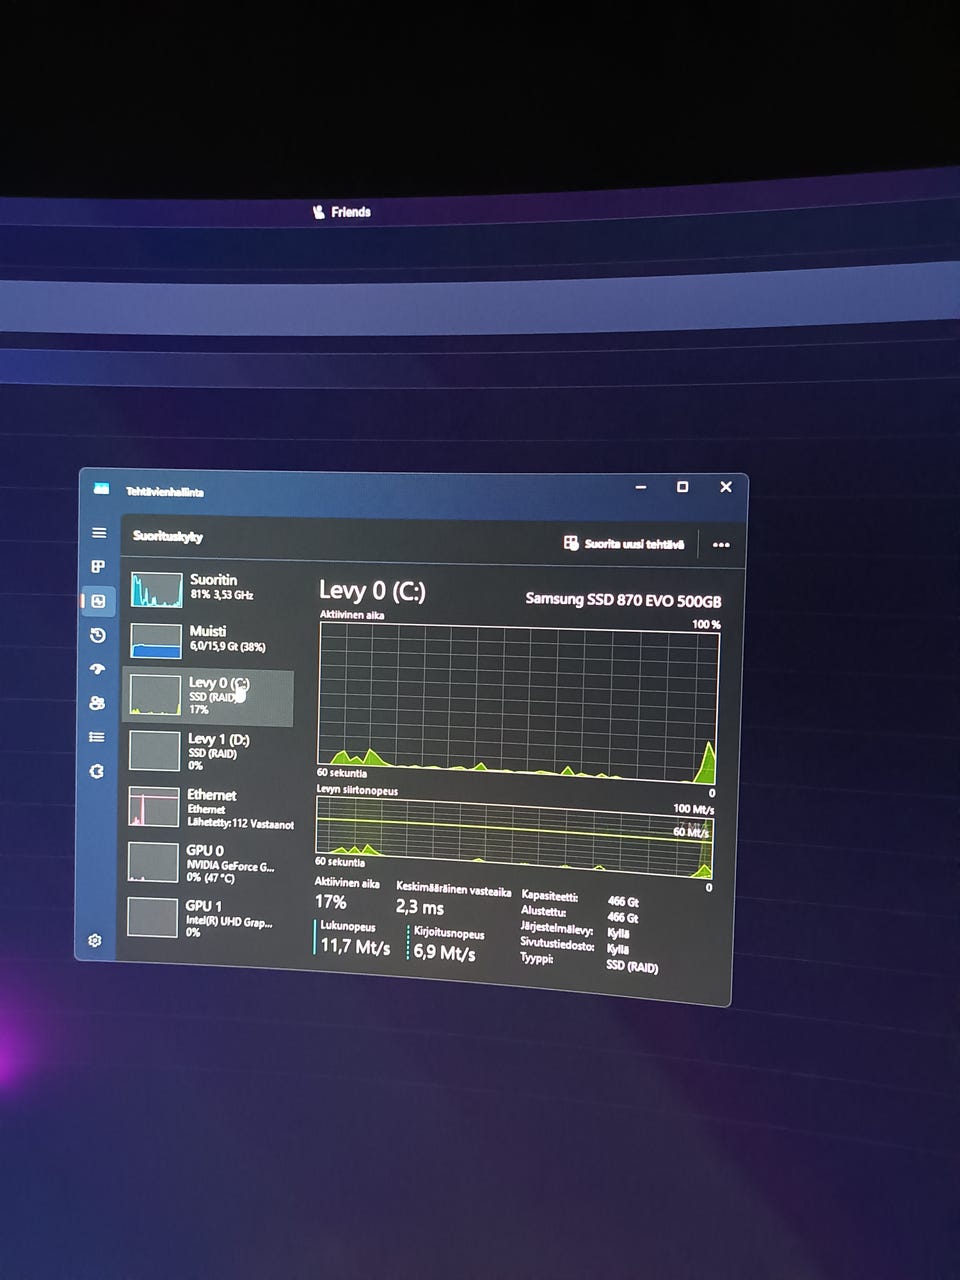960x1280 pixels.
Task: Click the three-dot more options button
Action: tap(721, 545)
